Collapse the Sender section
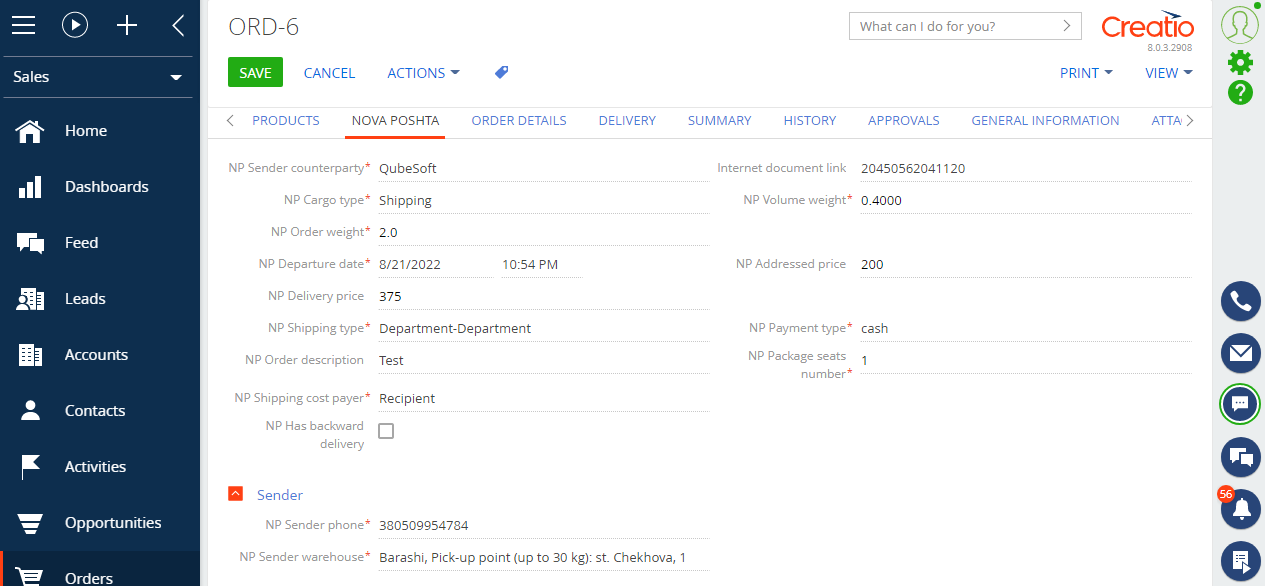 point(235,493)
